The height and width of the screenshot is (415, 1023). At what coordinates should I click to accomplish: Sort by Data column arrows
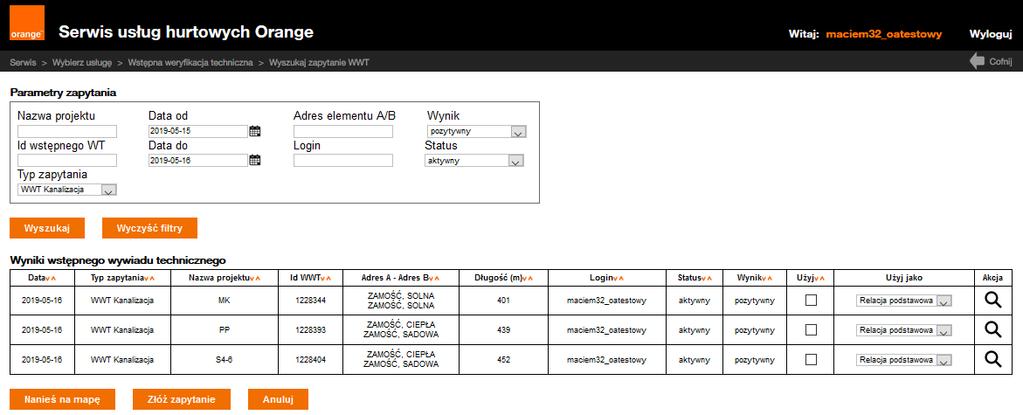click(50, 278)
